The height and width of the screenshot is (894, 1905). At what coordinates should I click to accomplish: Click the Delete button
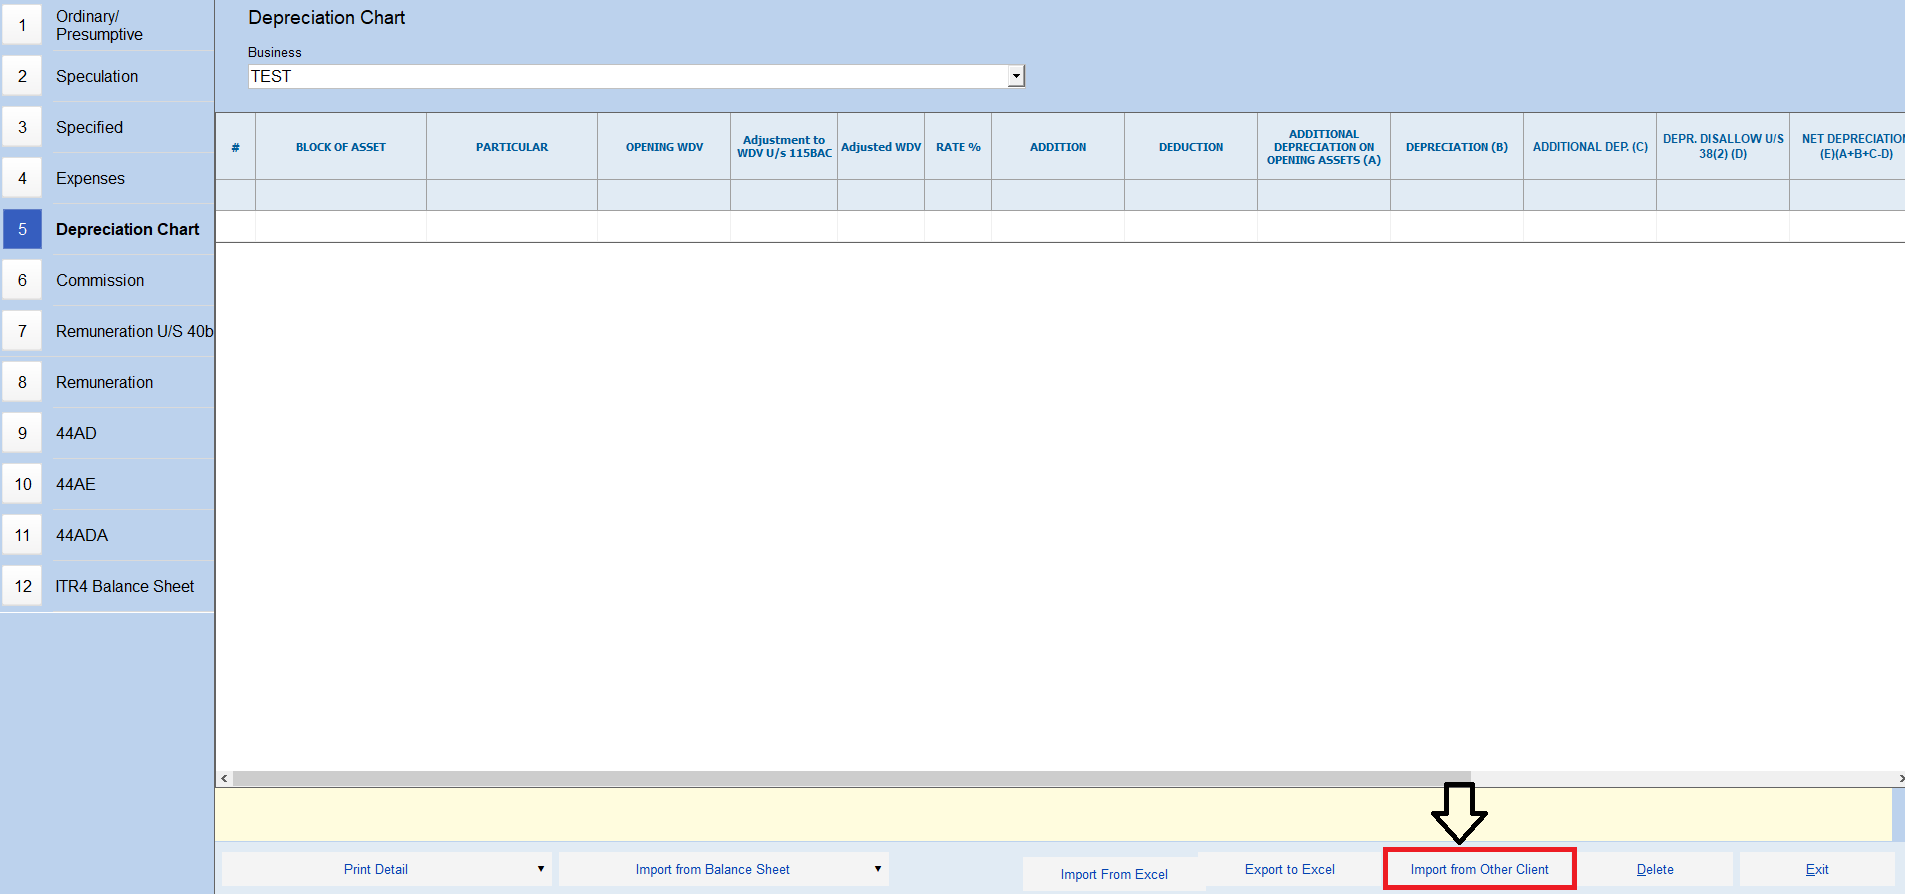(1655, 869)
